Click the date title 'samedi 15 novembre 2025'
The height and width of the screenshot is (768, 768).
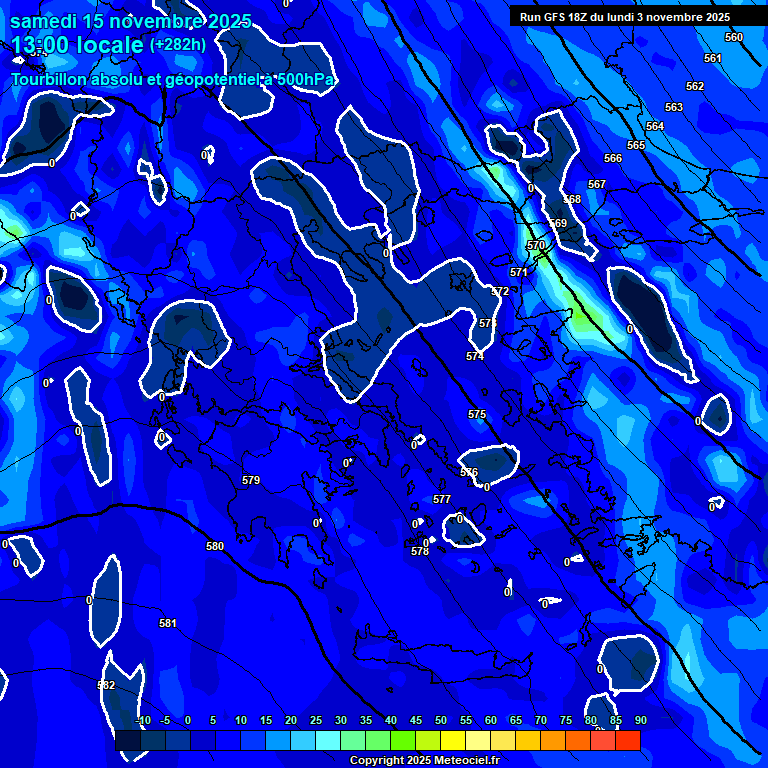(x=130, y=21)
